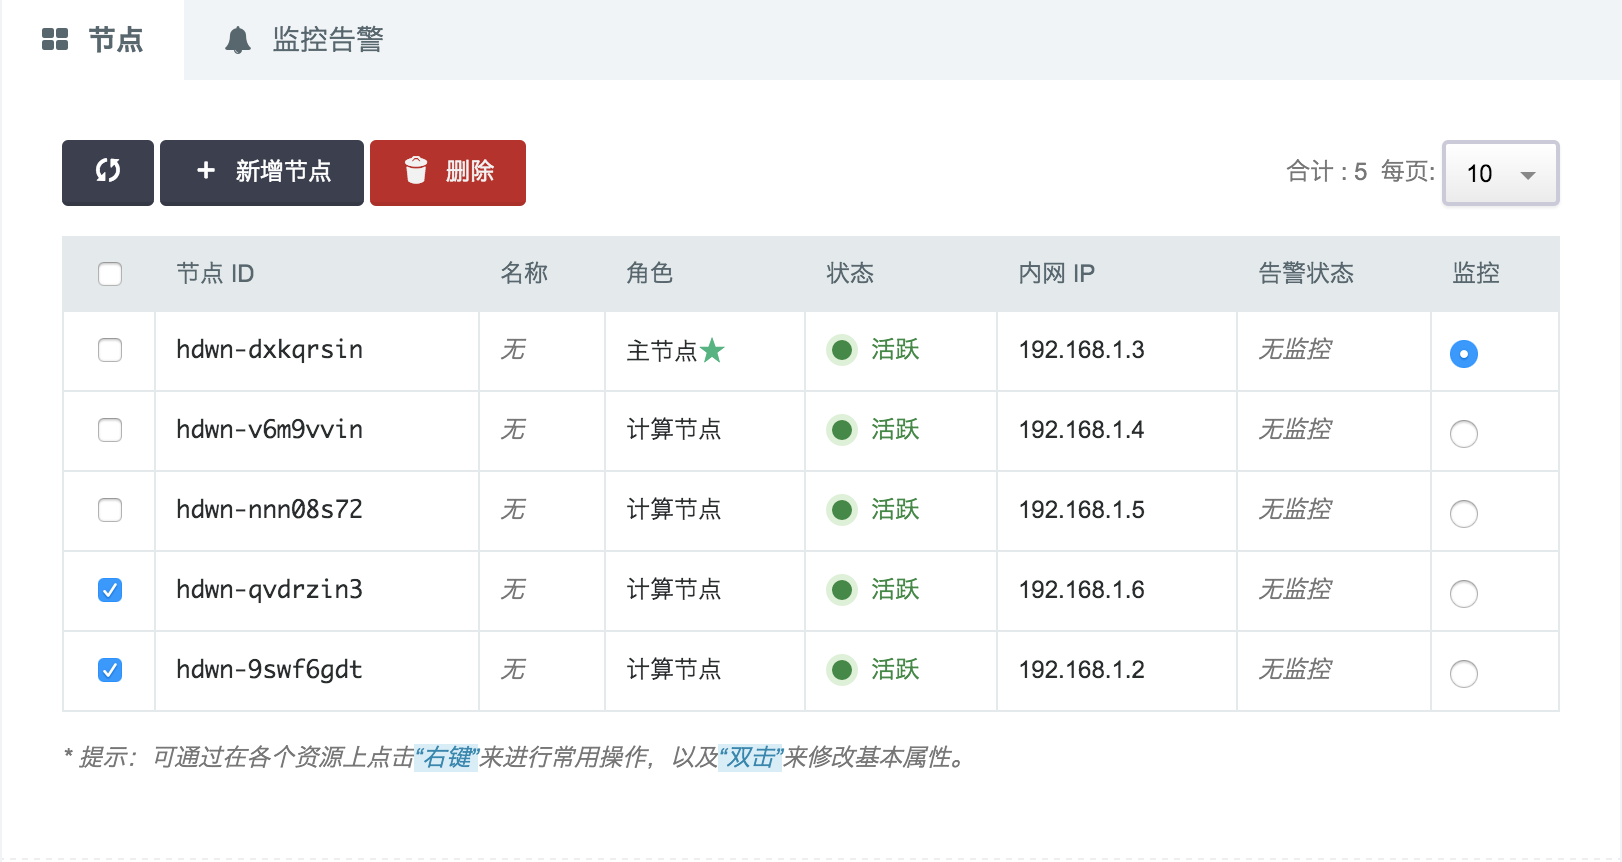1622x862 pixels.
Task: Click the 状态 column header
Action: tap(850, 274)
